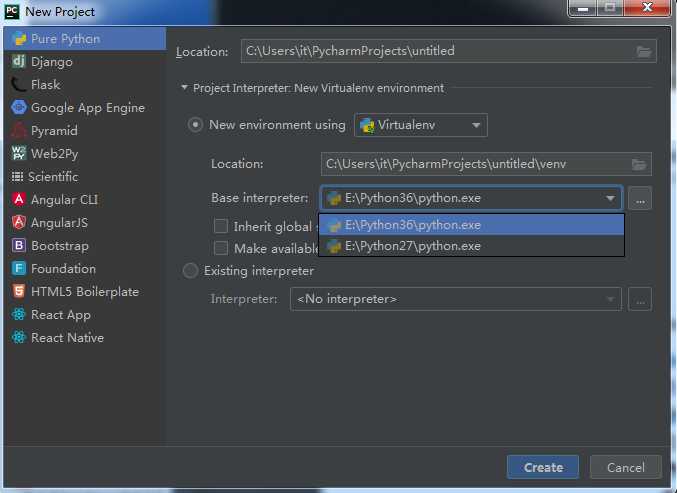Choose the Flask icon in sidebar
The image size is (677, 493).
pos(19,85)
